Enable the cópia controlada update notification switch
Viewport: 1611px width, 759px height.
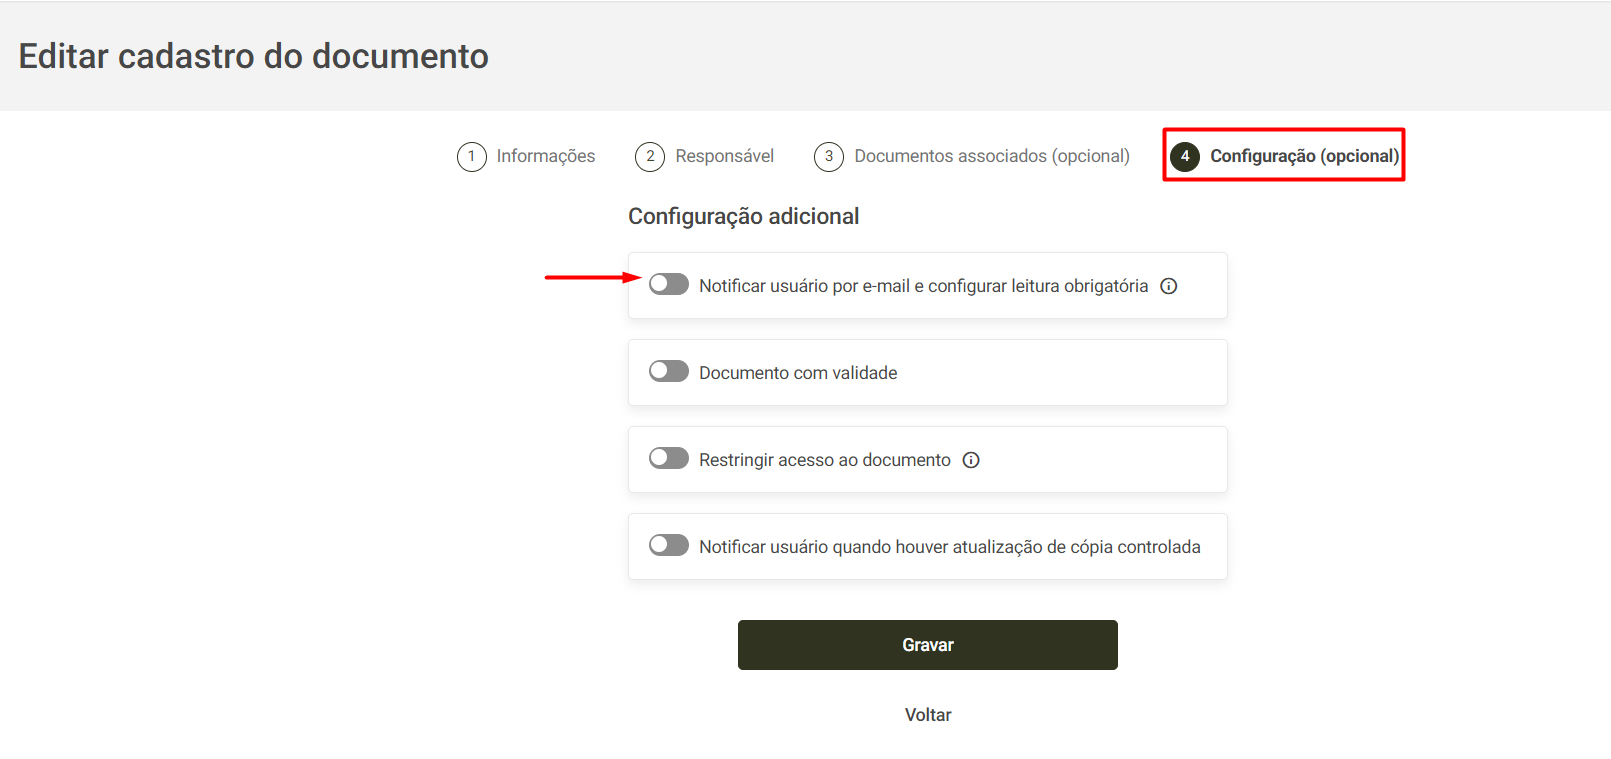point(669,545)
